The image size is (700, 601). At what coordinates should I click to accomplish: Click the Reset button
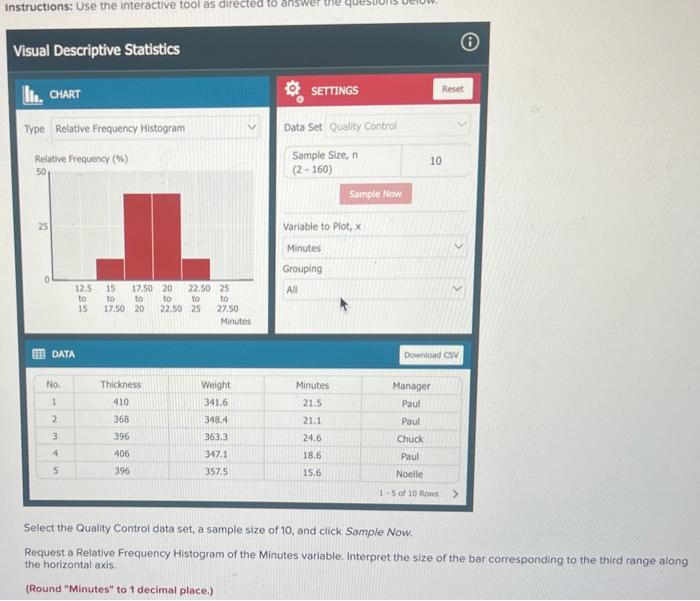click(453, 89)
